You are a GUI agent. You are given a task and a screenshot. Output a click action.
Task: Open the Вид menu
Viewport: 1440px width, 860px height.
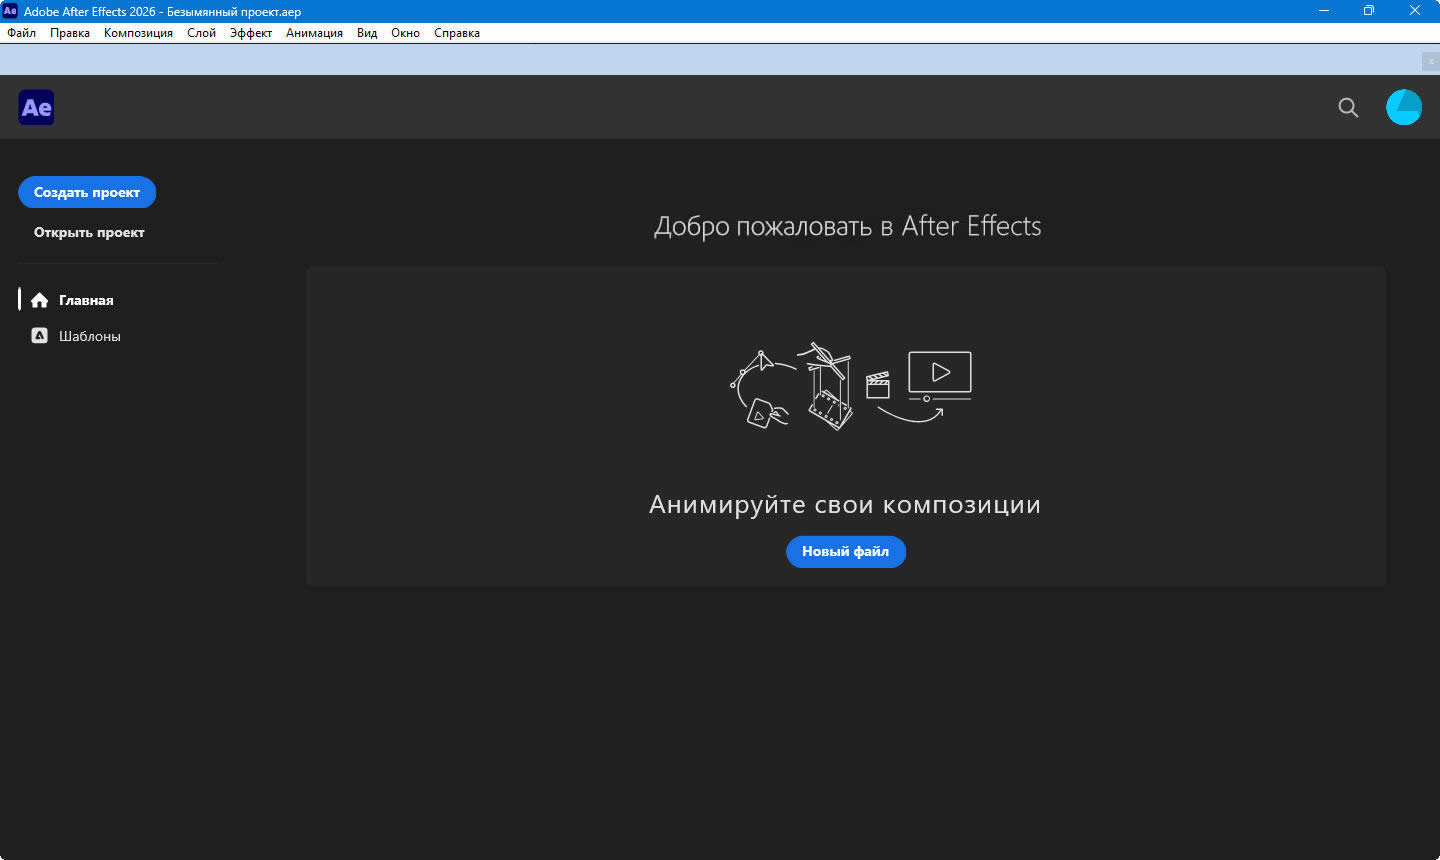click(x=367, y=33)
